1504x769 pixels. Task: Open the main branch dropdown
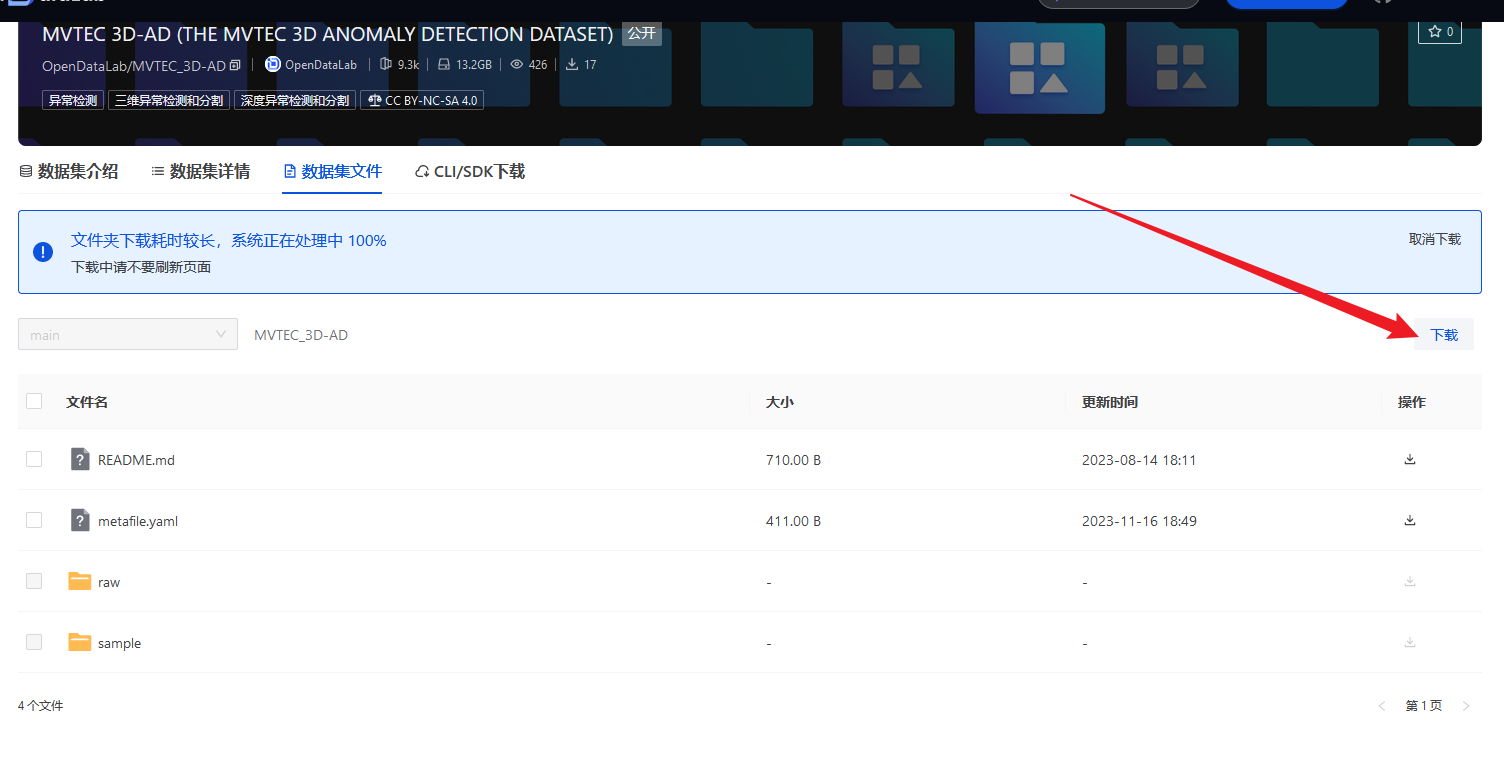127,334
